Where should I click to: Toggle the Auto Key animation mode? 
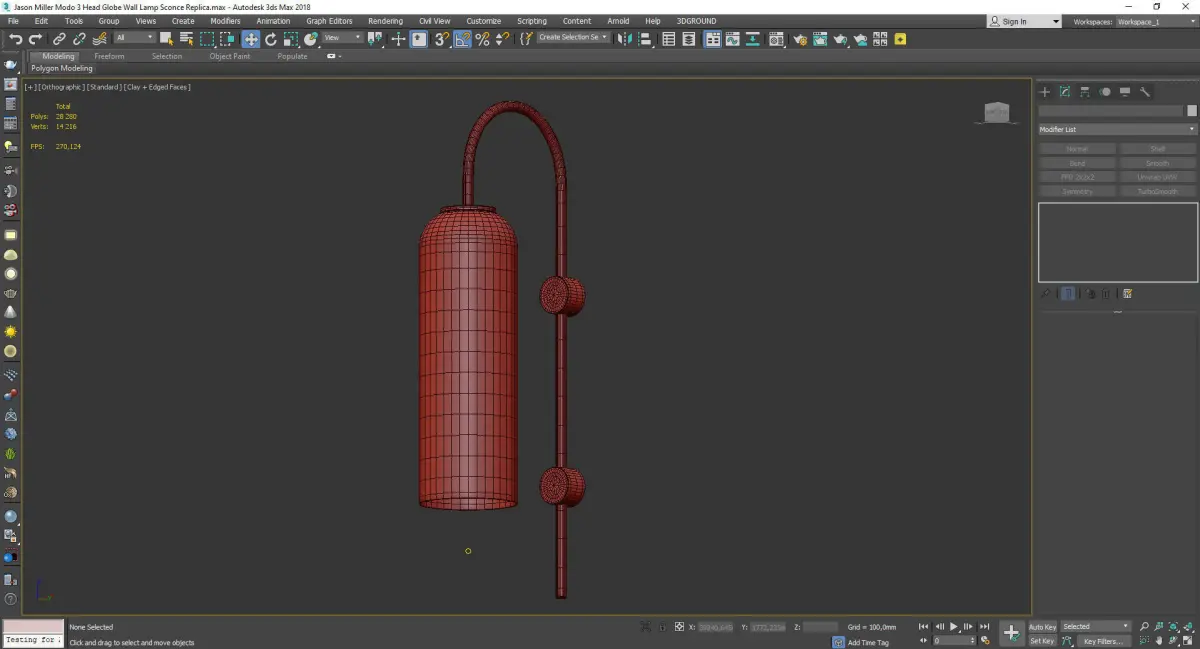click(x=1042, y=627)
